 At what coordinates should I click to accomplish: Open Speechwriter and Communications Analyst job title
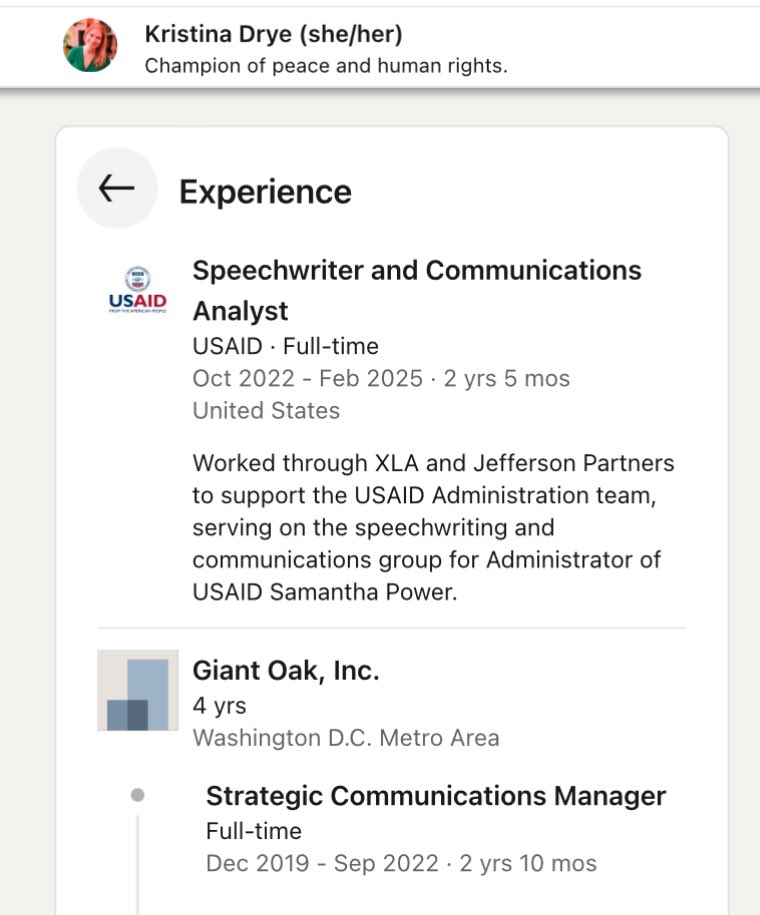click(416, 290)
